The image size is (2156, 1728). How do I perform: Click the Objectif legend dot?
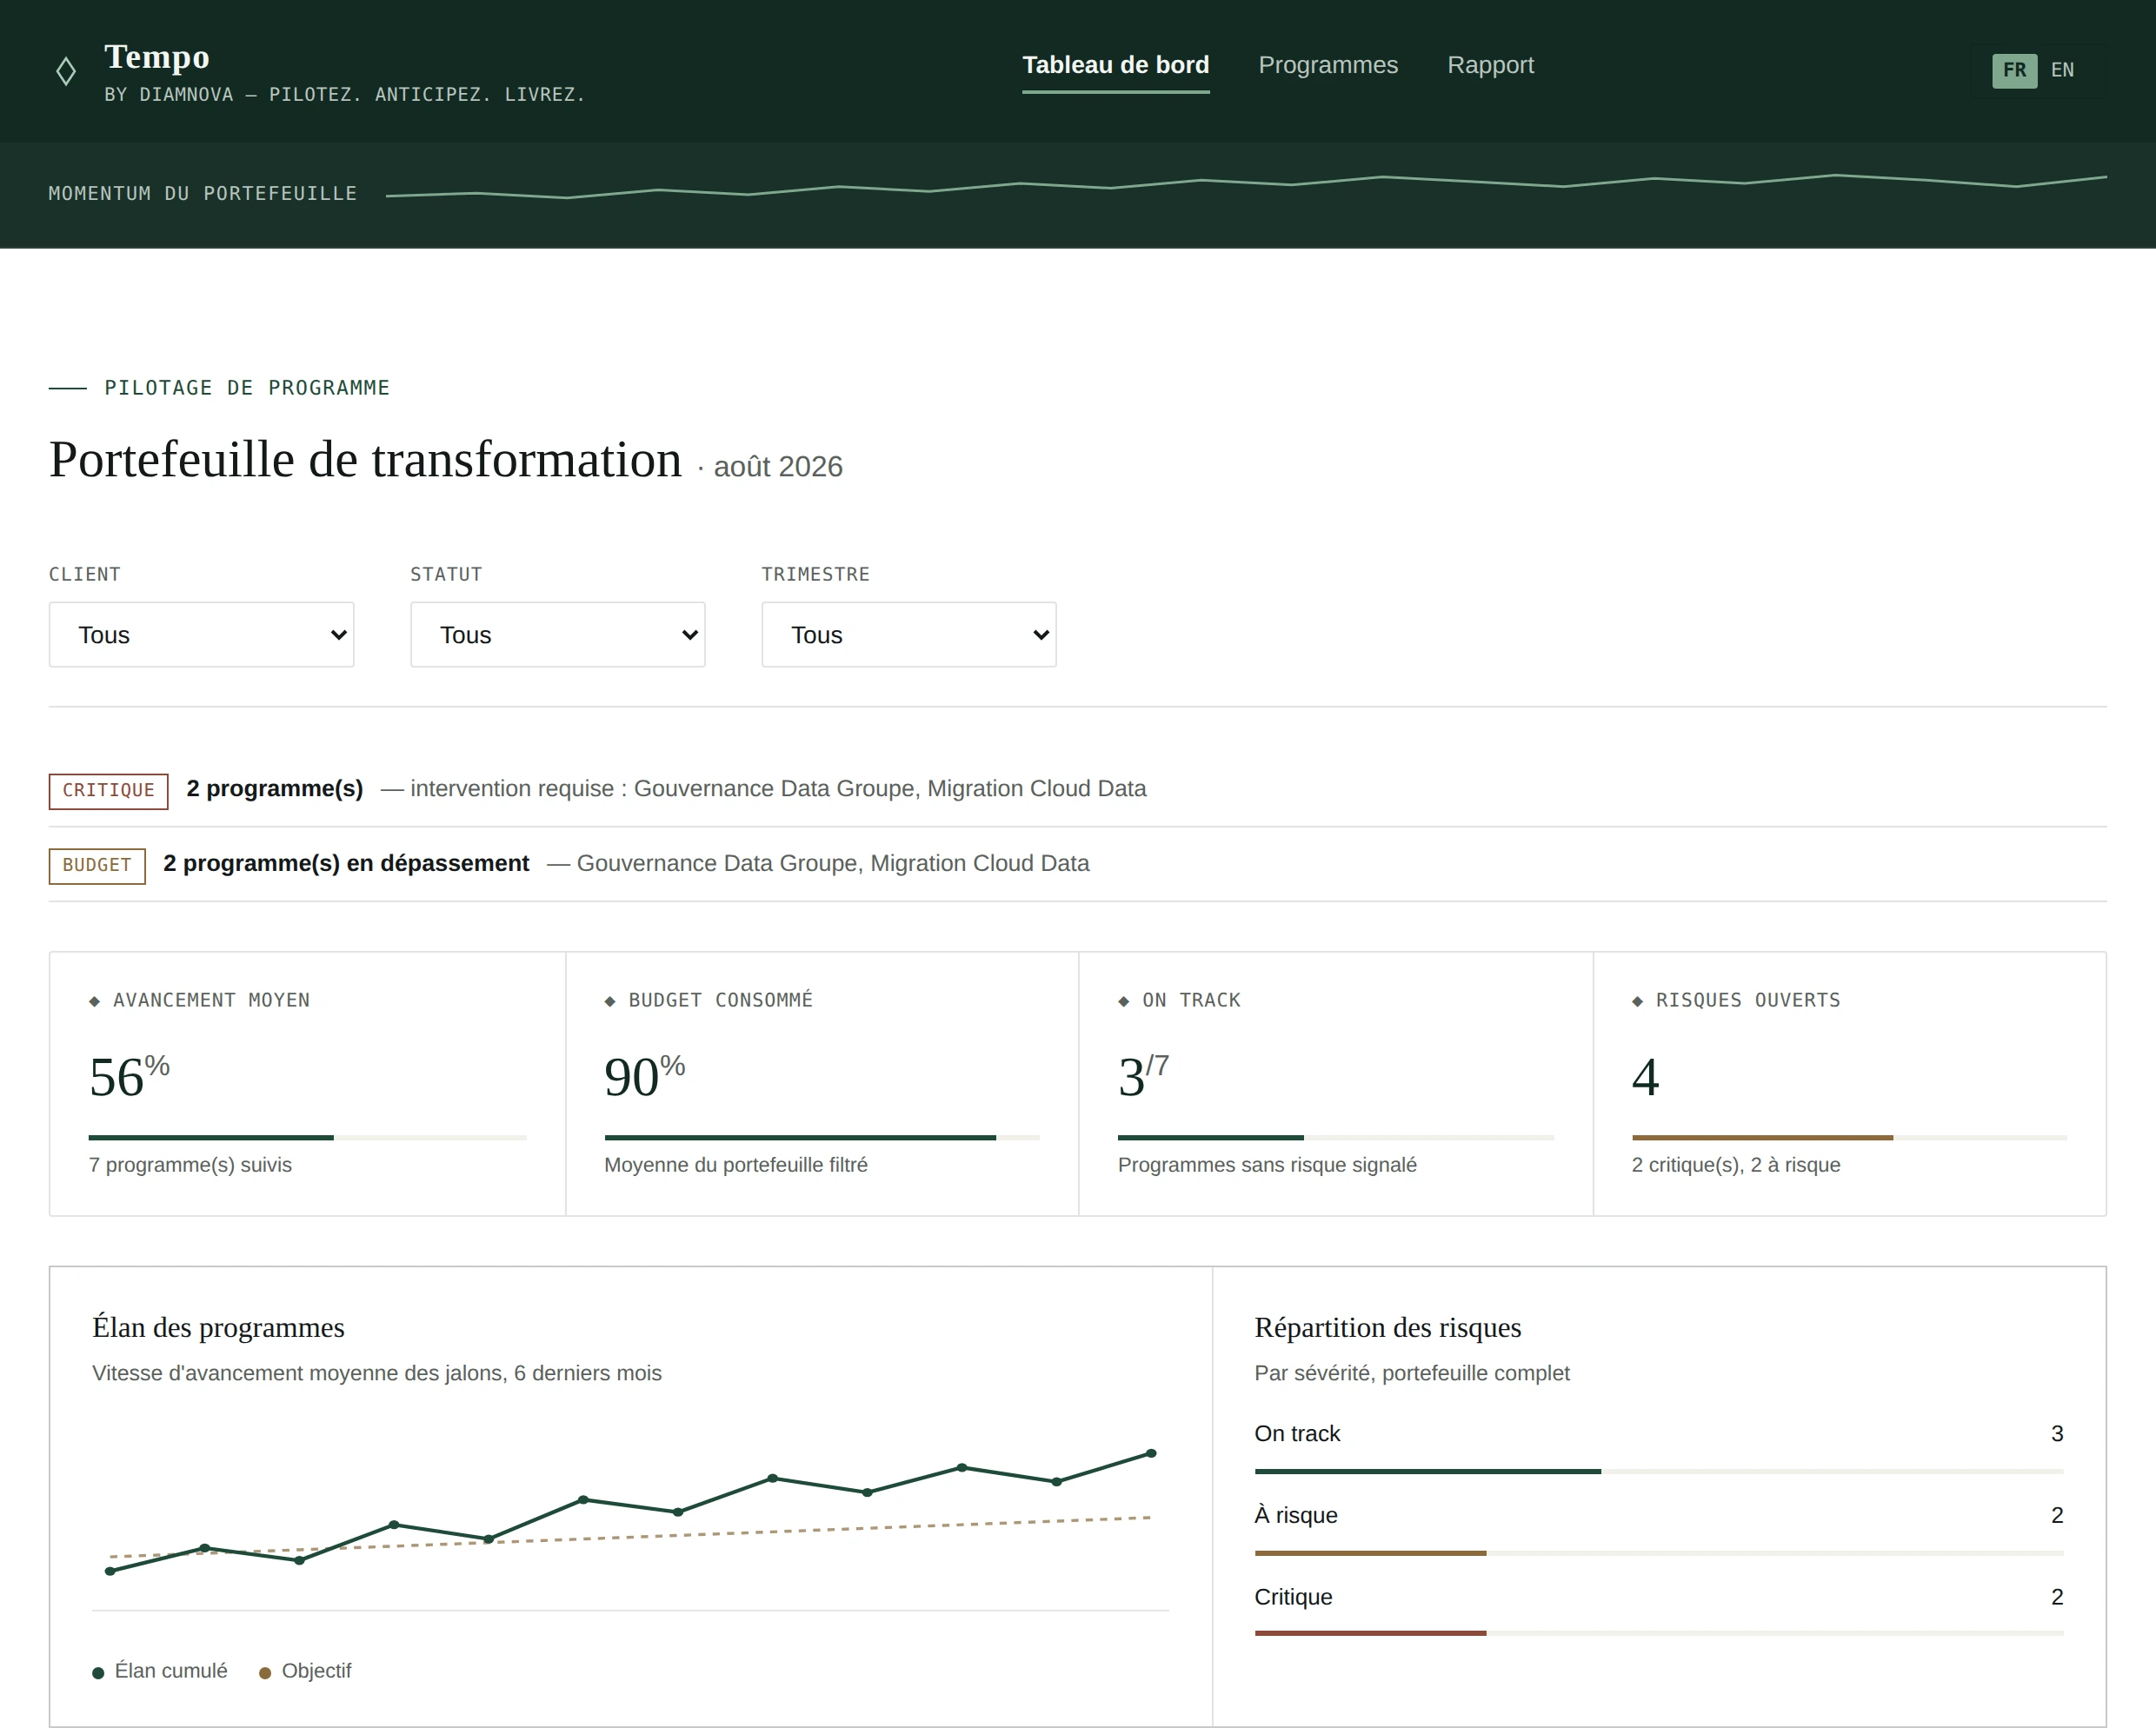coord(265,1673)
